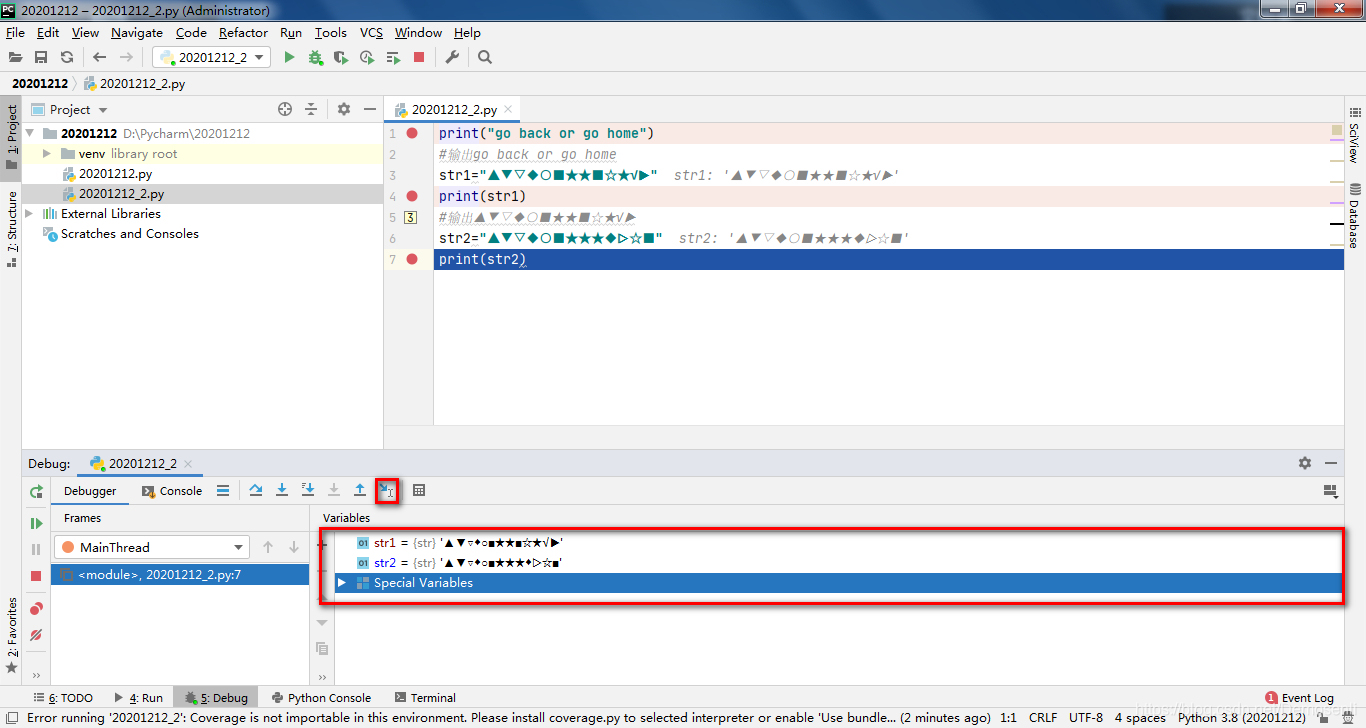Open Database side panel
1366x728 pixels.
click(x=1355, y=215)
